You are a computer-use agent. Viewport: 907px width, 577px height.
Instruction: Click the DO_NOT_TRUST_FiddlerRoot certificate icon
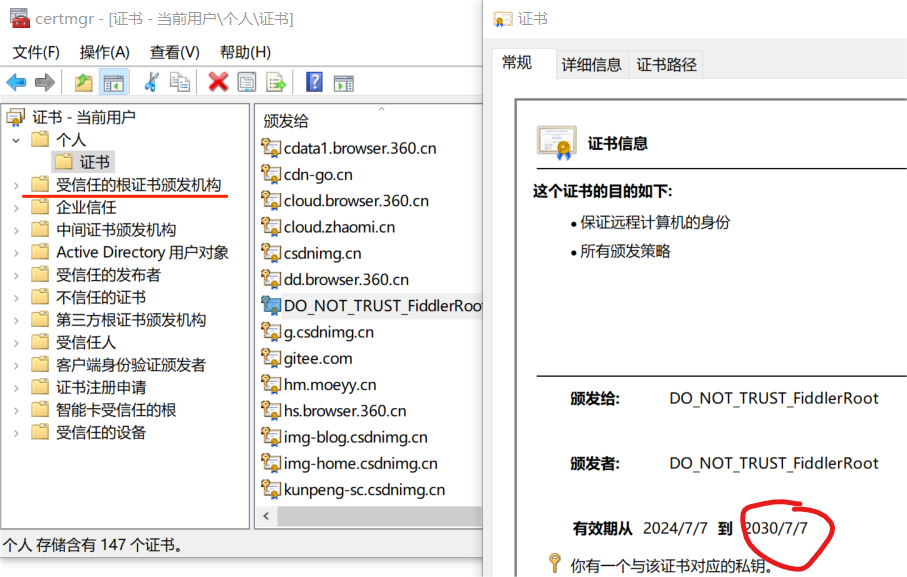(x=271, y=305)
